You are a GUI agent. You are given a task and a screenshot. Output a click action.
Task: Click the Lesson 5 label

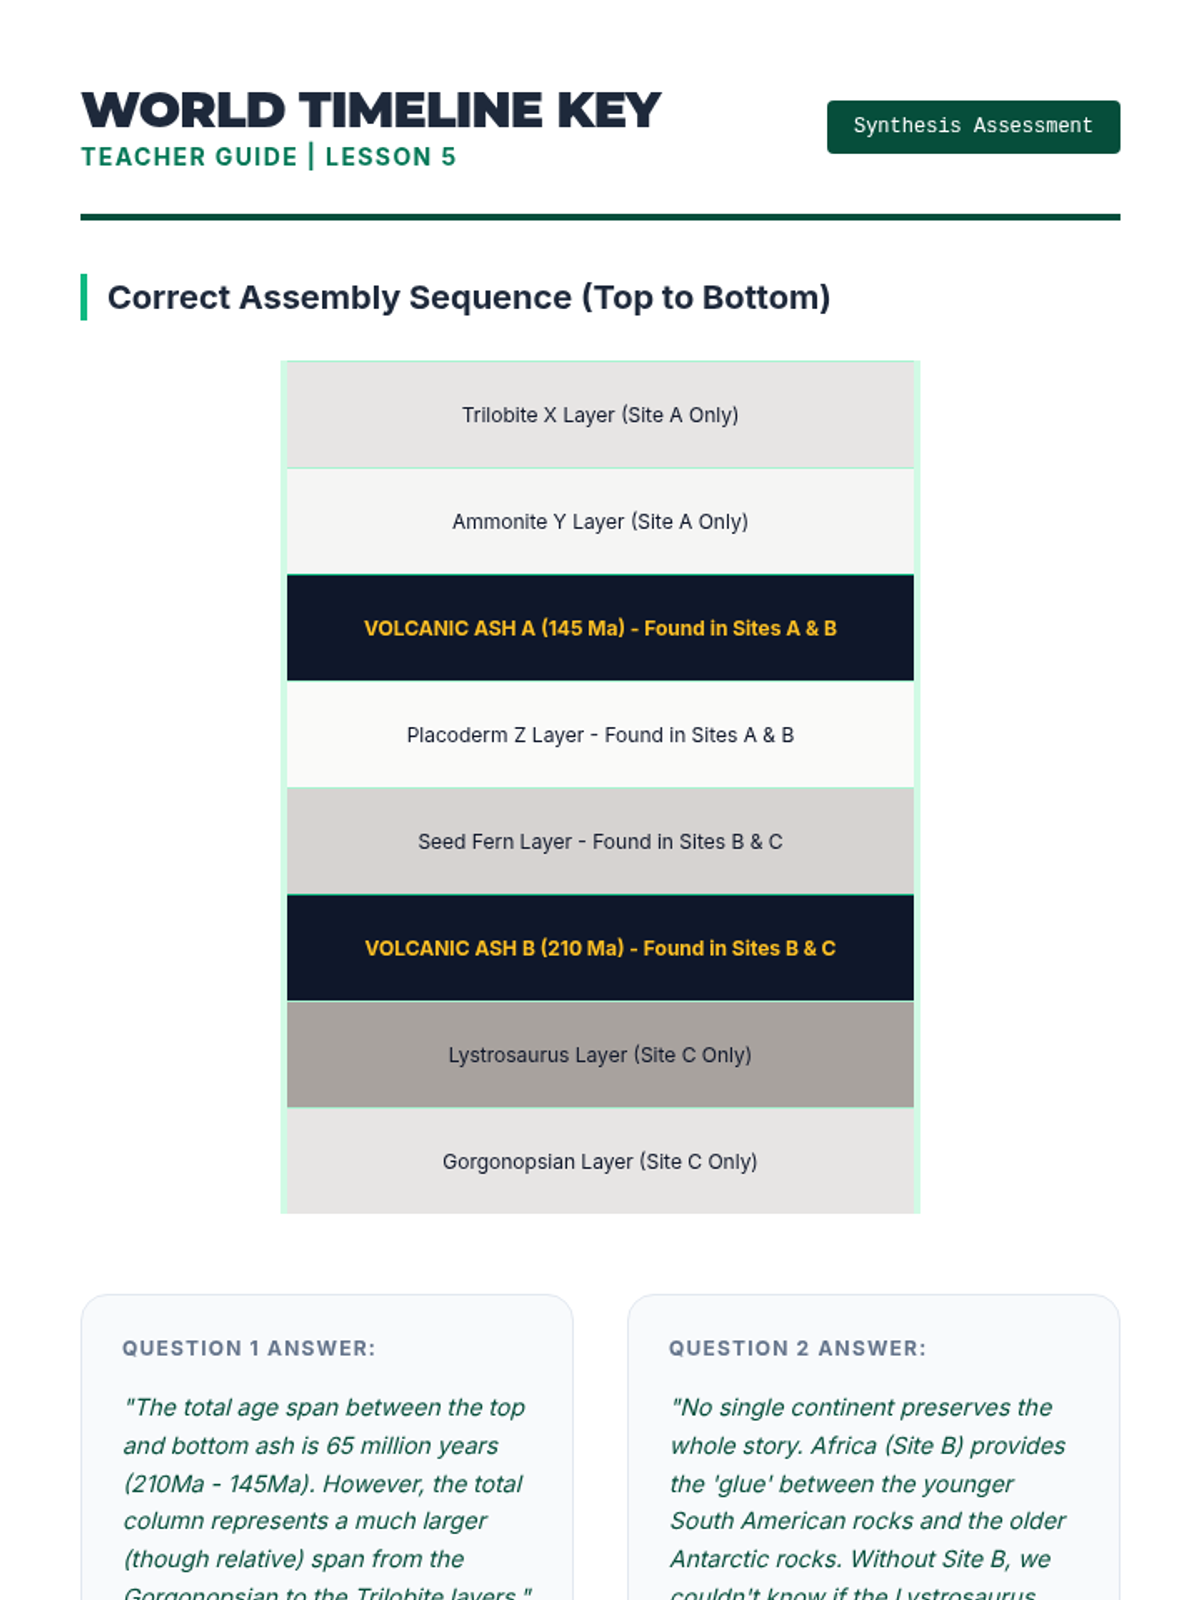[390, 157]
